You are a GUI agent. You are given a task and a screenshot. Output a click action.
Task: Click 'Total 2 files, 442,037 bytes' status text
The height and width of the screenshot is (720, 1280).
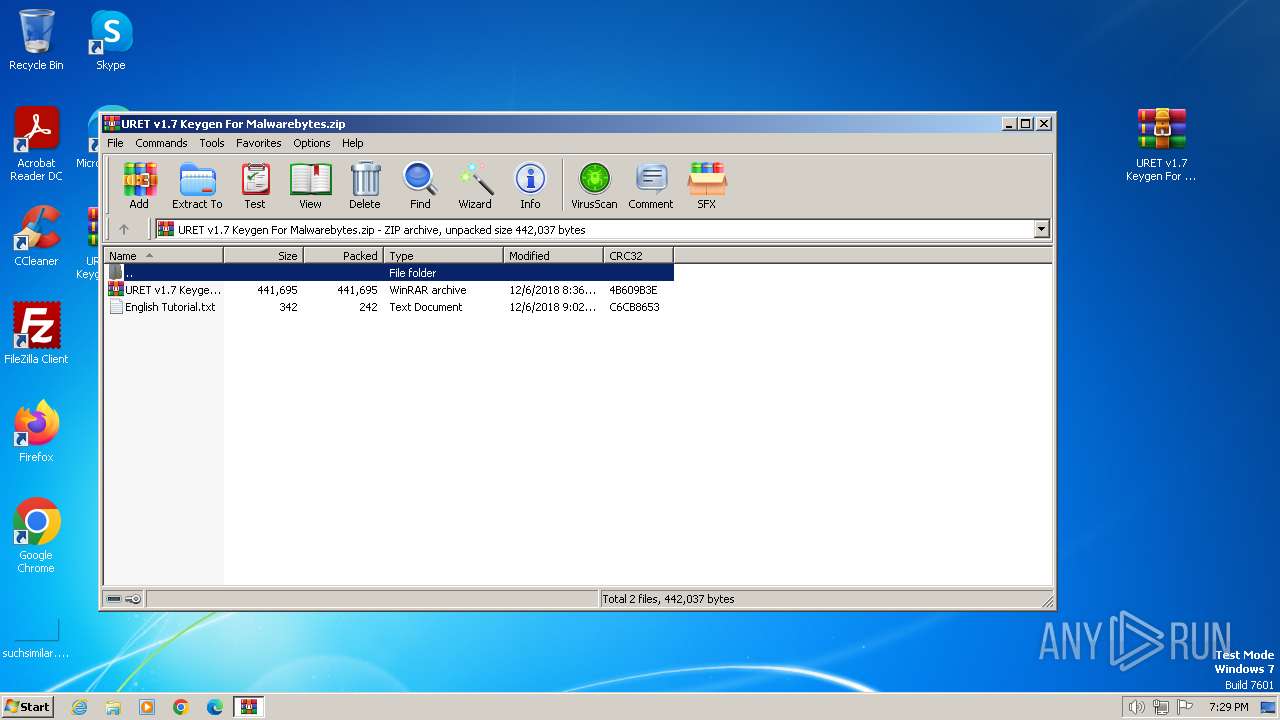668,599
